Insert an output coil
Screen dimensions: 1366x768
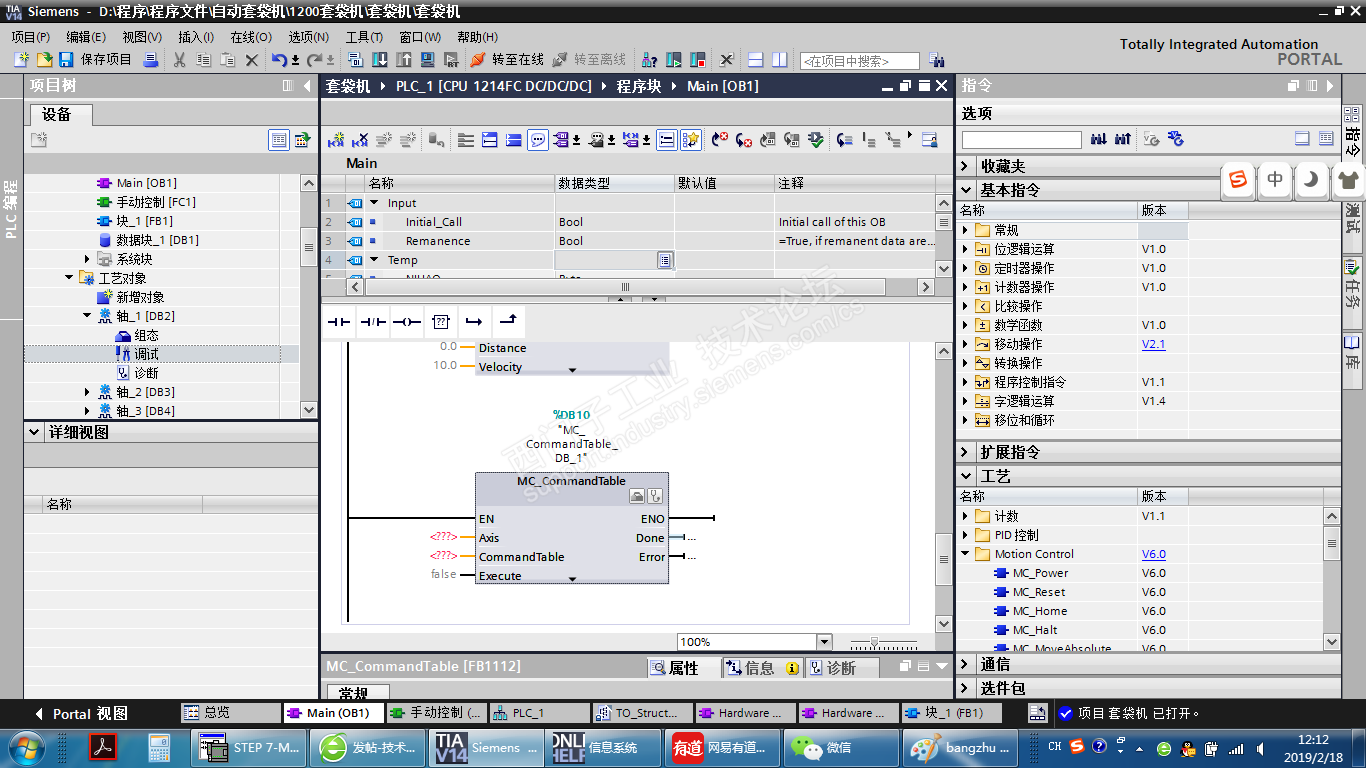point(406,322)
